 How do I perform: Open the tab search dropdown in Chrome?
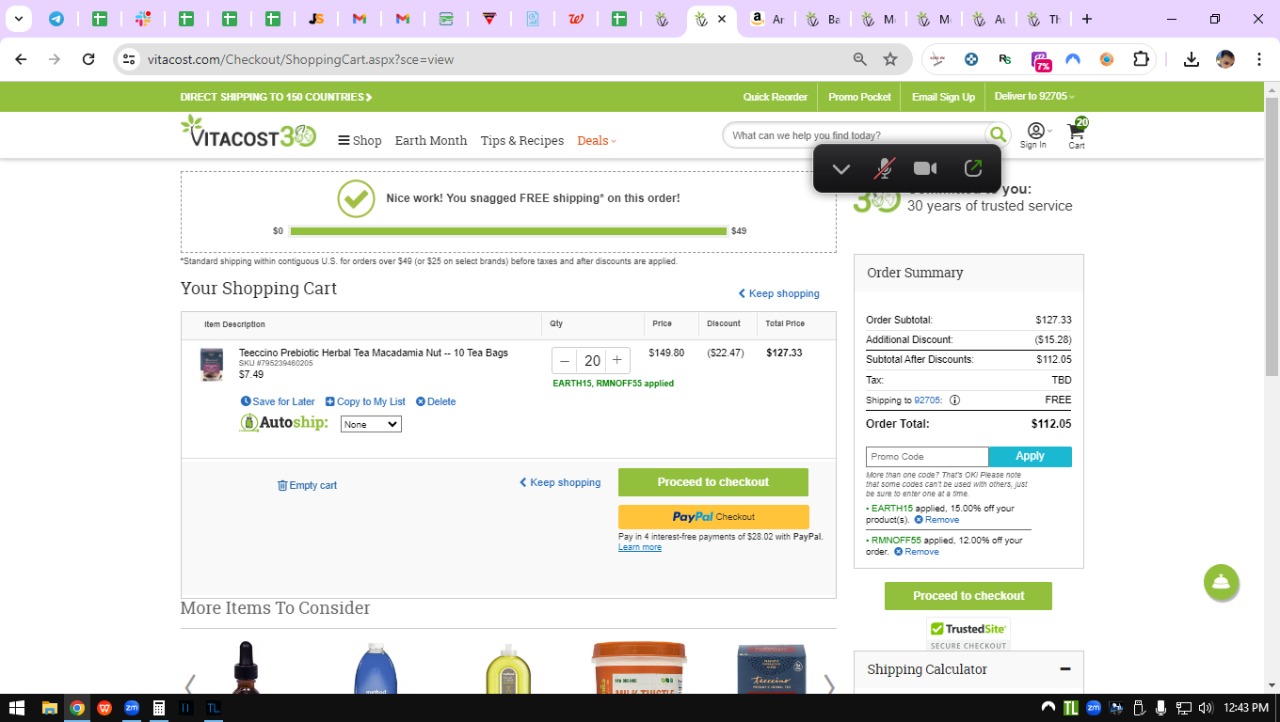(x=18, y=19)
